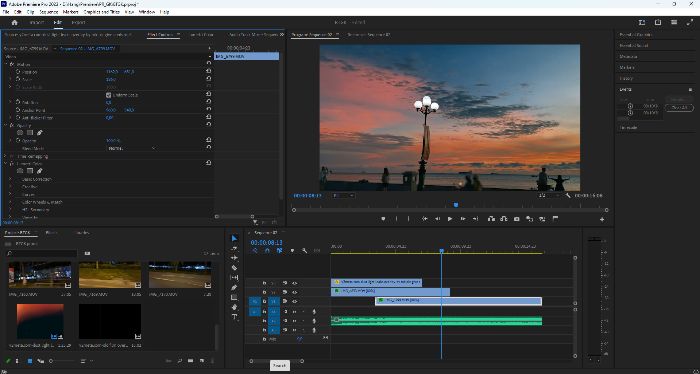Open the File menu
The width and height of the screenshot is (700, 374).
(x=6, y=12)
